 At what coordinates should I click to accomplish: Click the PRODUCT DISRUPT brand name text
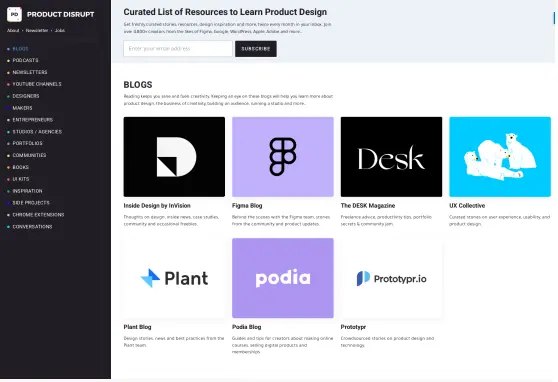pyautogui.click(x=60, y=15)
